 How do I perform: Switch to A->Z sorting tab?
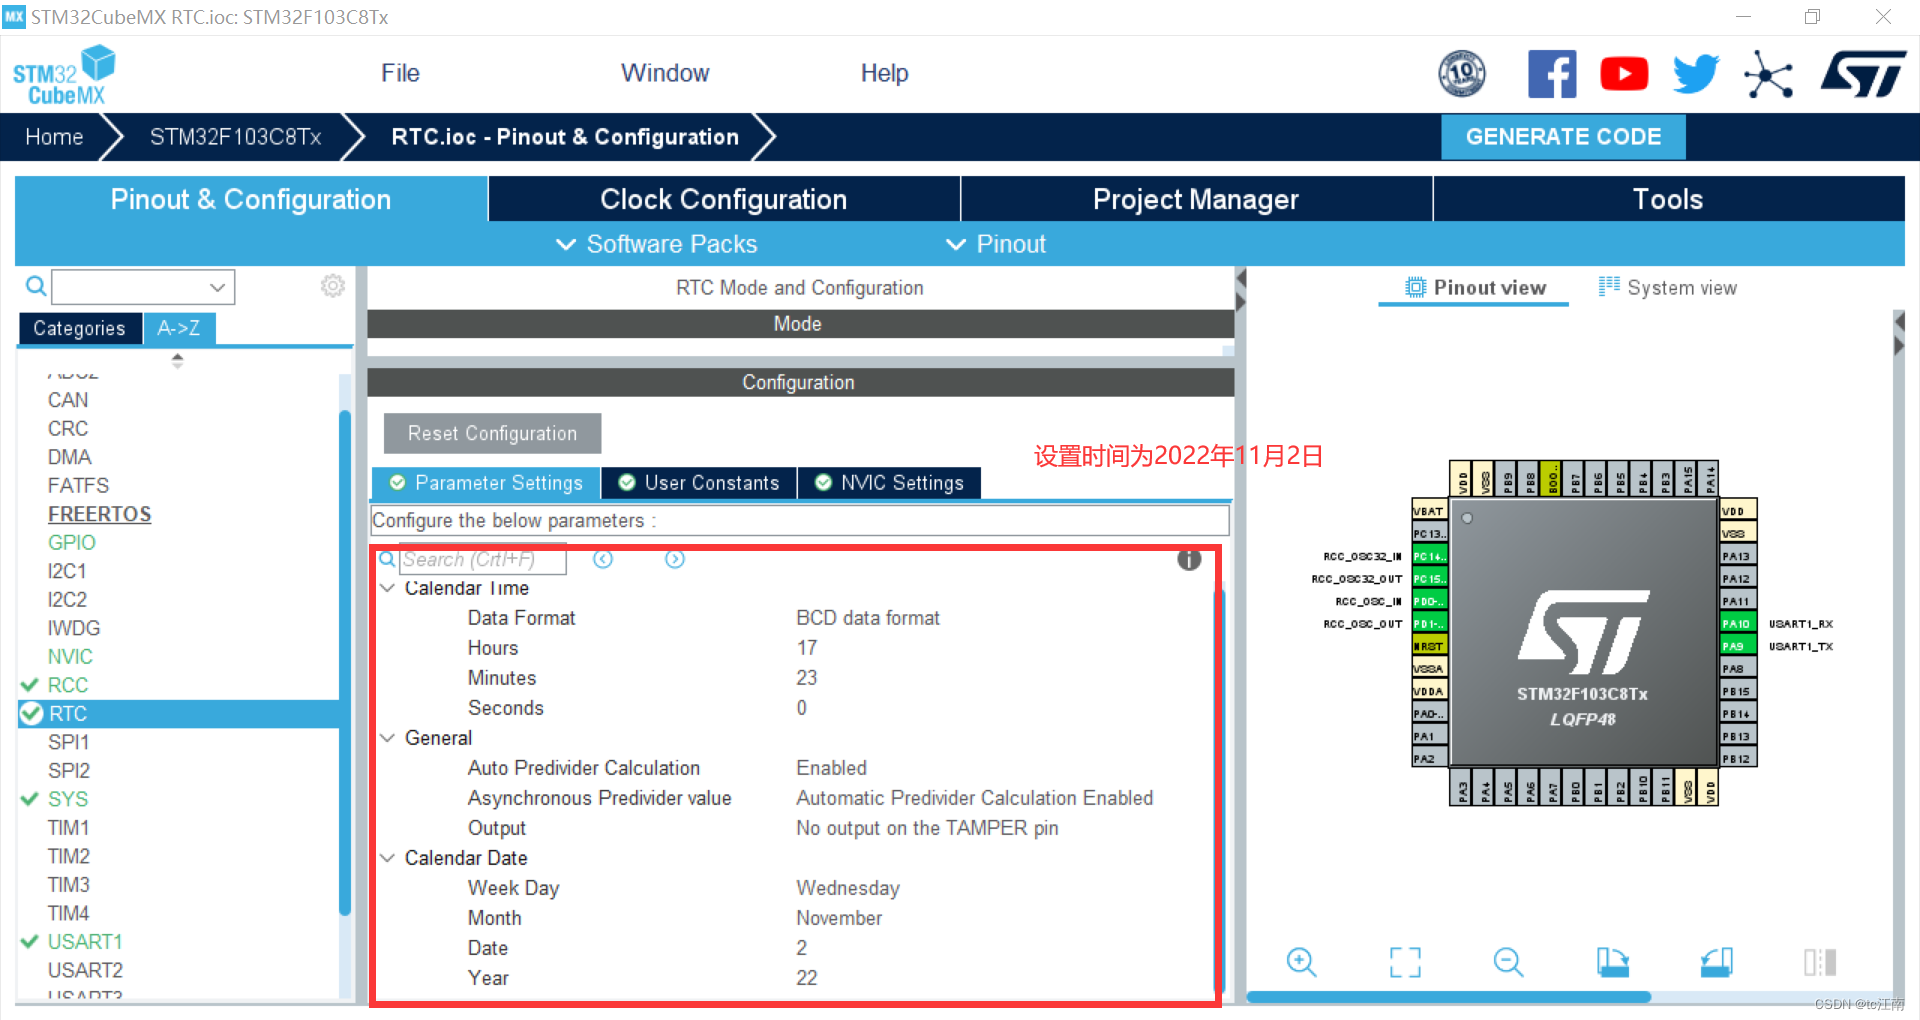(x=179, y=328)
